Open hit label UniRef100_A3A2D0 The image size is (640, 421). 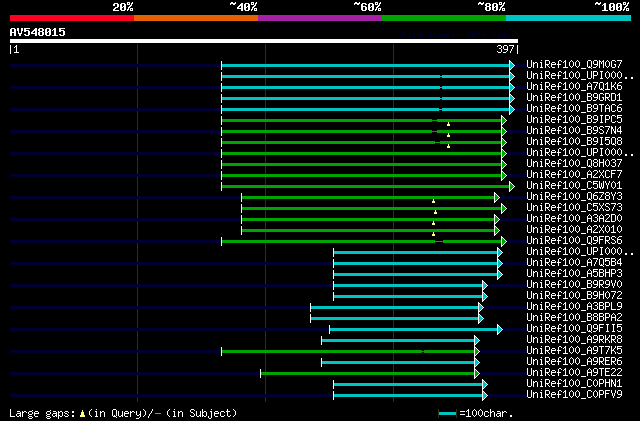click(574, 218)
